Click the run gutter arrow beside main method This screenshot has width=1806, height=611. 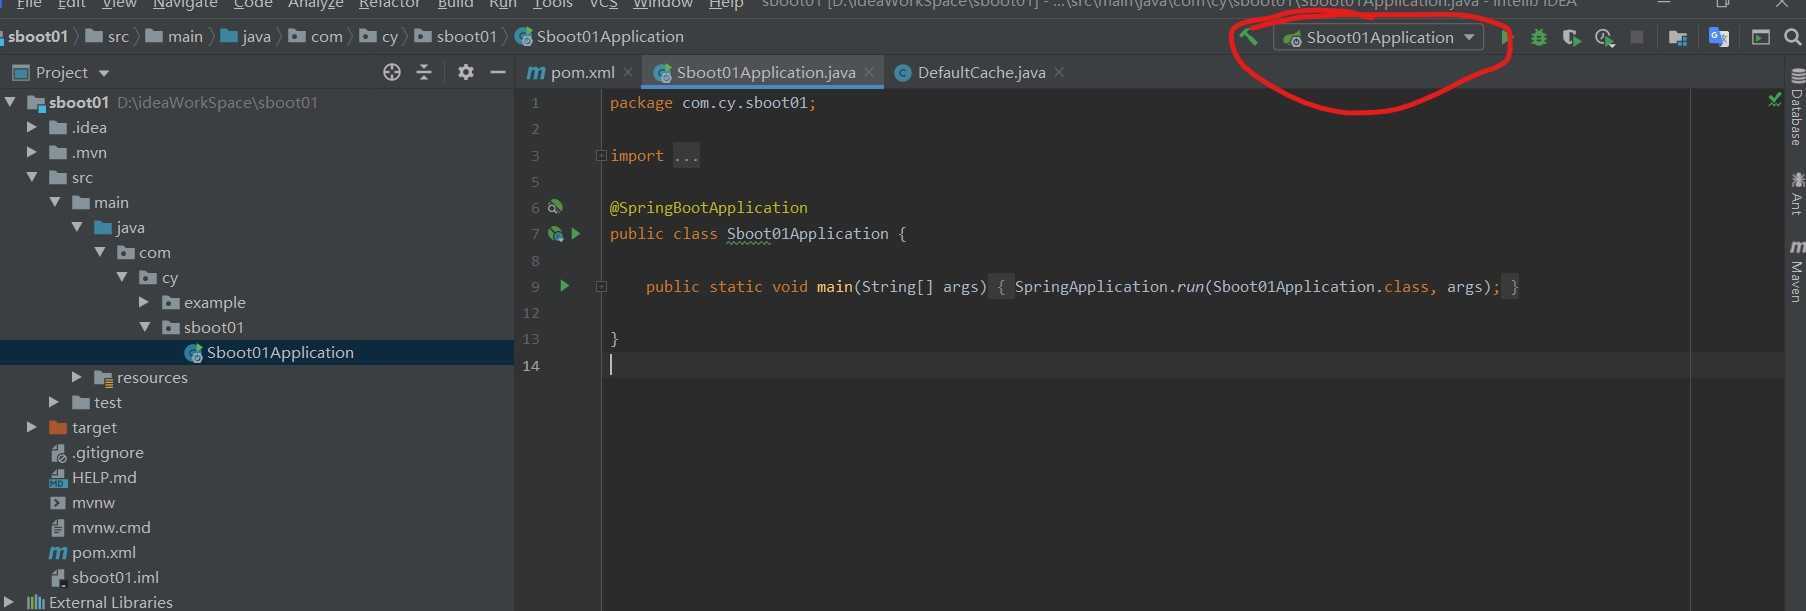pos(565,286)
